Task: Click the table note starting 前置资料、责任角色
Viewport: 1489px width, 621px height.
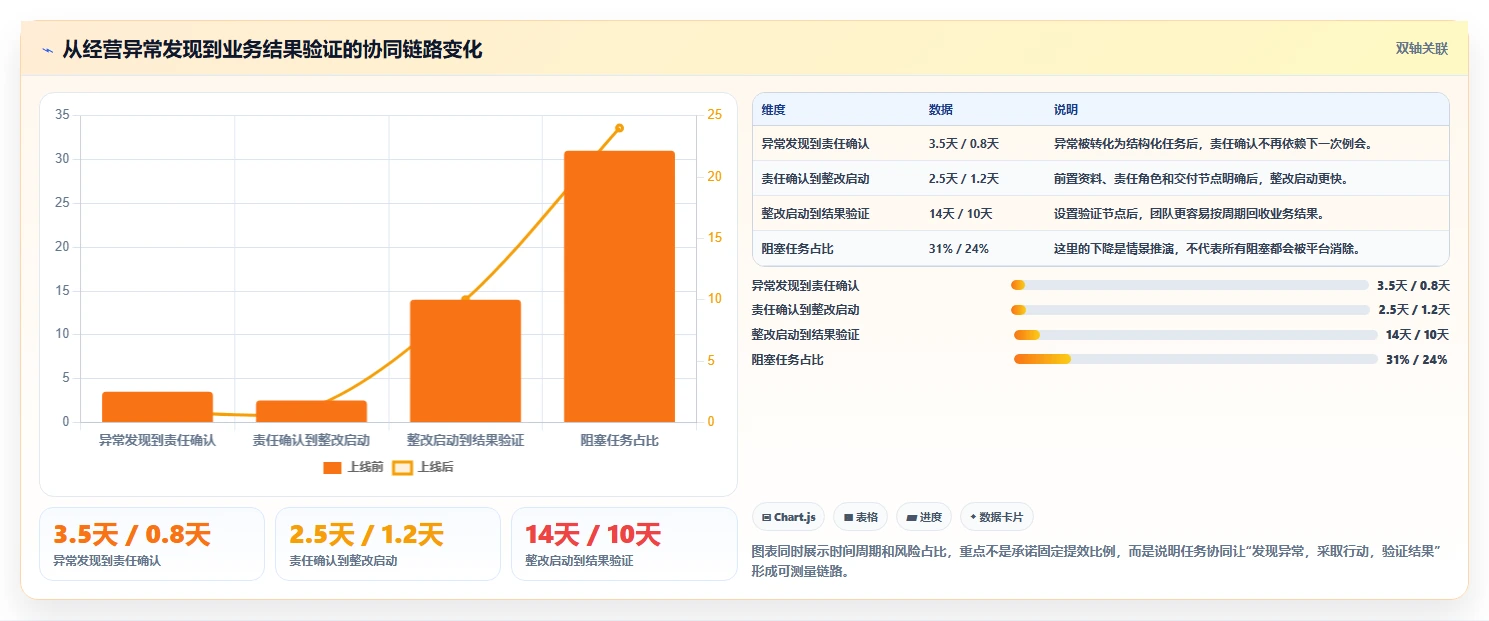Action: (x=1201, y=179)
